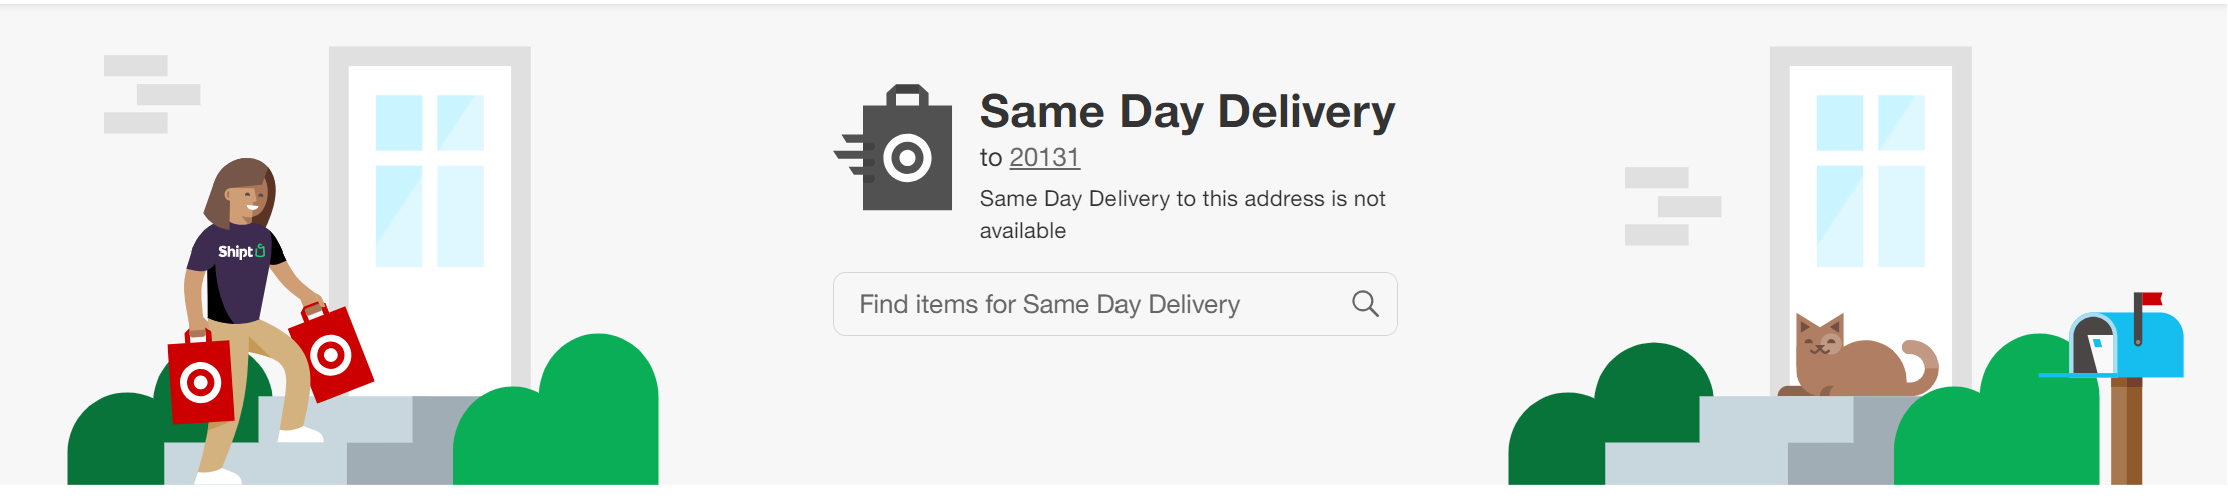Focus the Find items for Same Day Delivery field
This screenshot has height=502, width=2228.
tap(1090, 304)
